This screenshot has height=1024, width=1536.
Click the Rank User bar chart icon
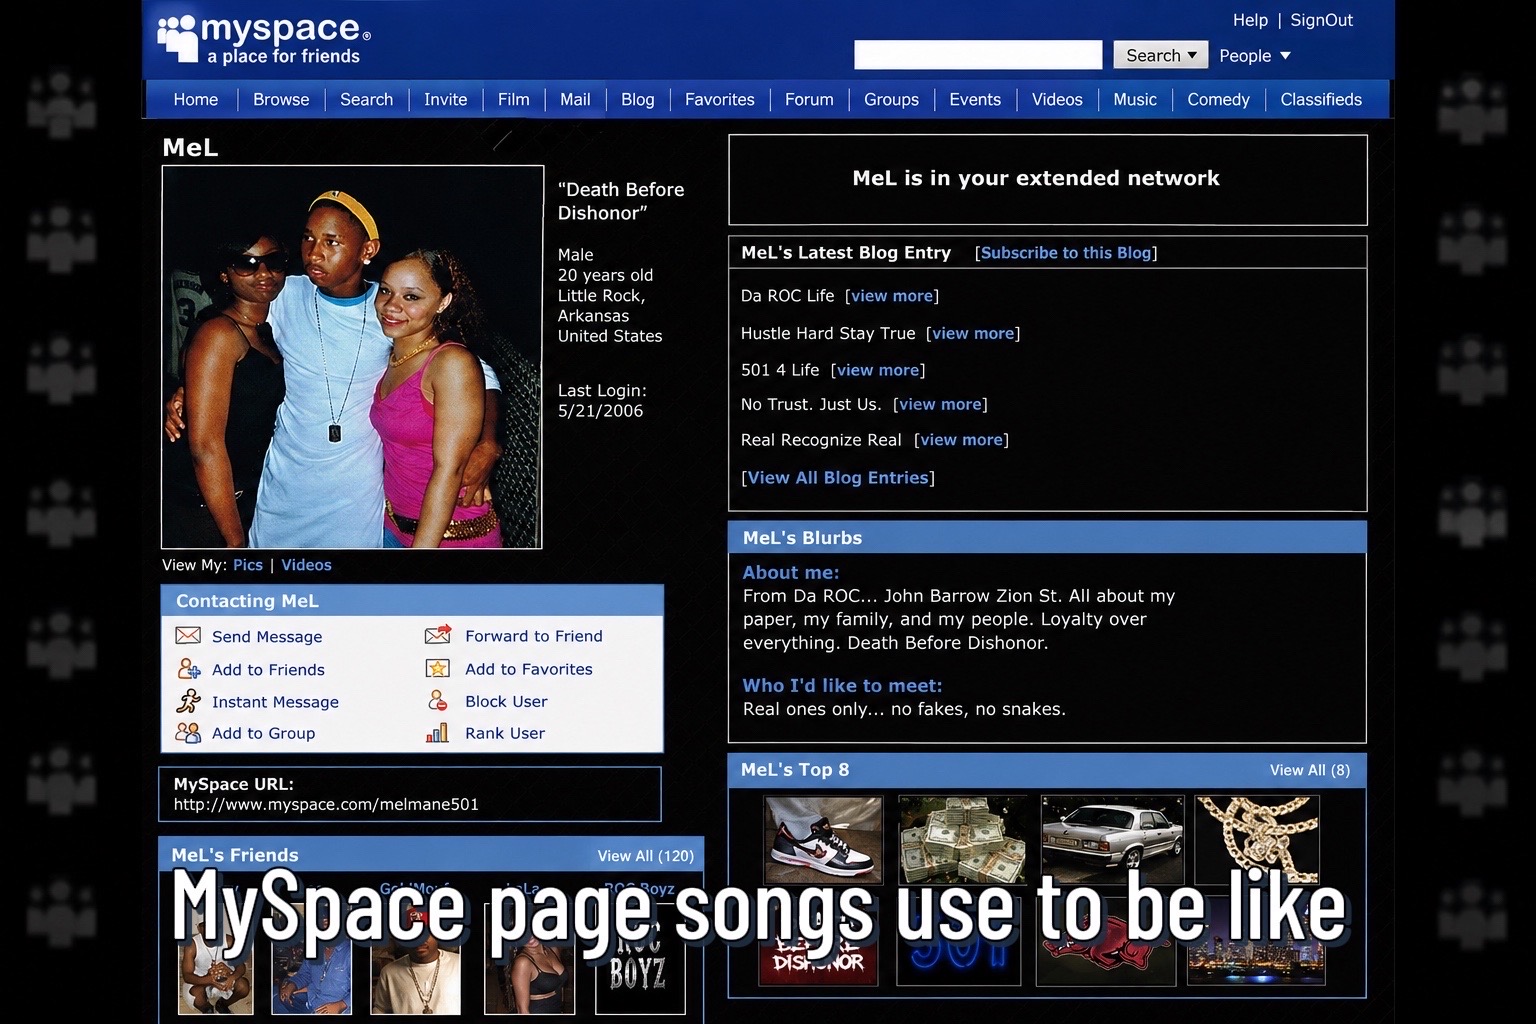pyautogui.click(x=437, y=733)
